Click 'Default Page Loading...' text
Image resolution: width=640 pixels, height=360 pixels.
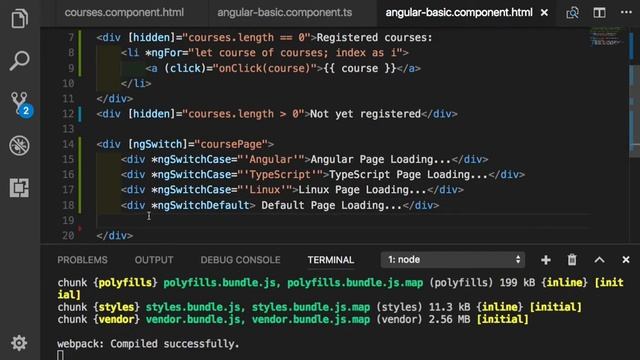pyautogui.click(x=332, y=205)
